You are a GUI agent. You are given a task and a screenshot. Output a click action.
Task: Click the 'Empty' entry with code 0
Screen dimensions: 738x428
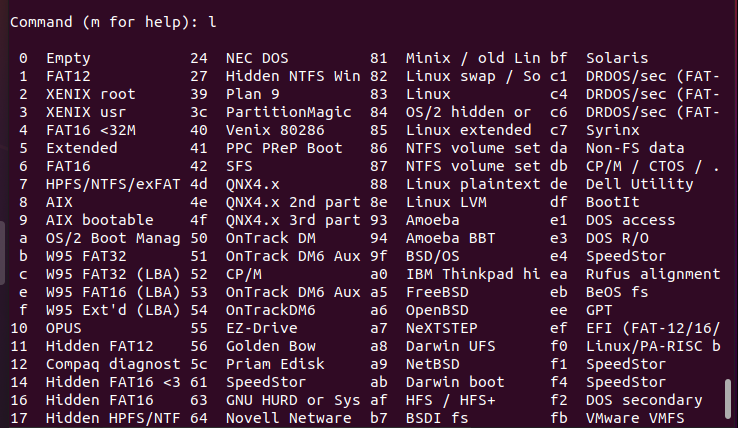pos(68,58)
